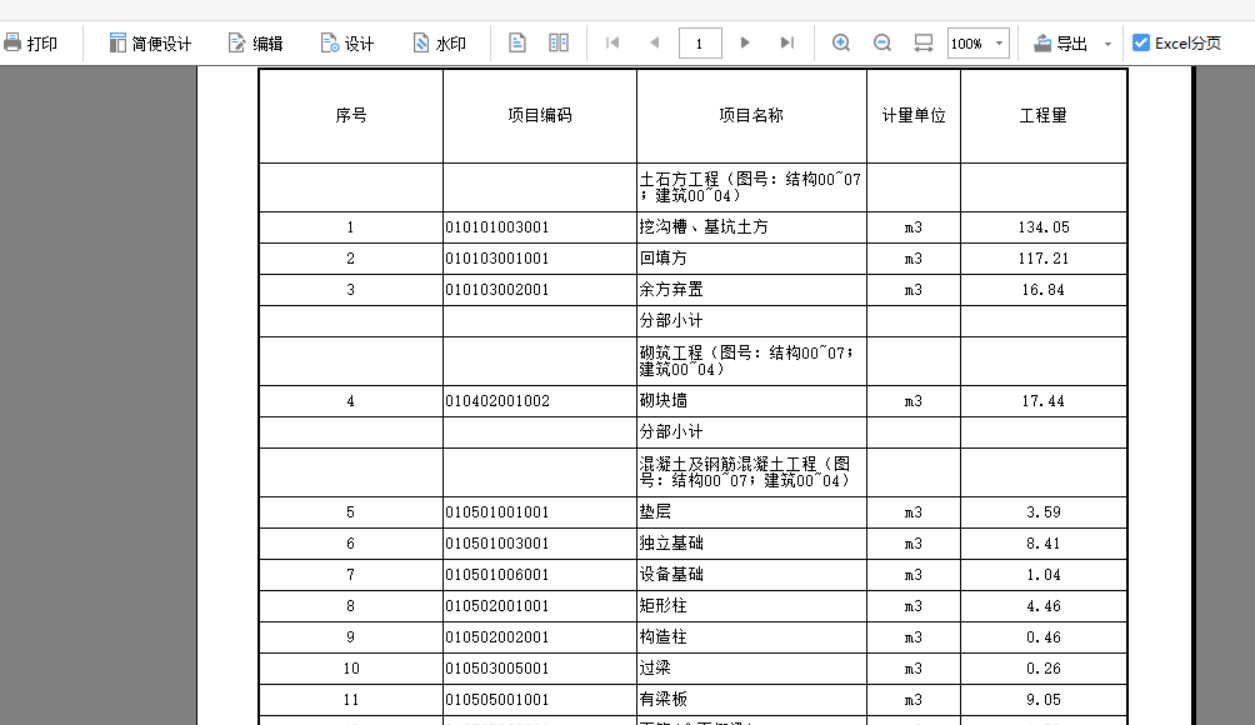This screenshot has width=1255, height=725.
Task: Click the page number input field
Action: pos(701,43)
